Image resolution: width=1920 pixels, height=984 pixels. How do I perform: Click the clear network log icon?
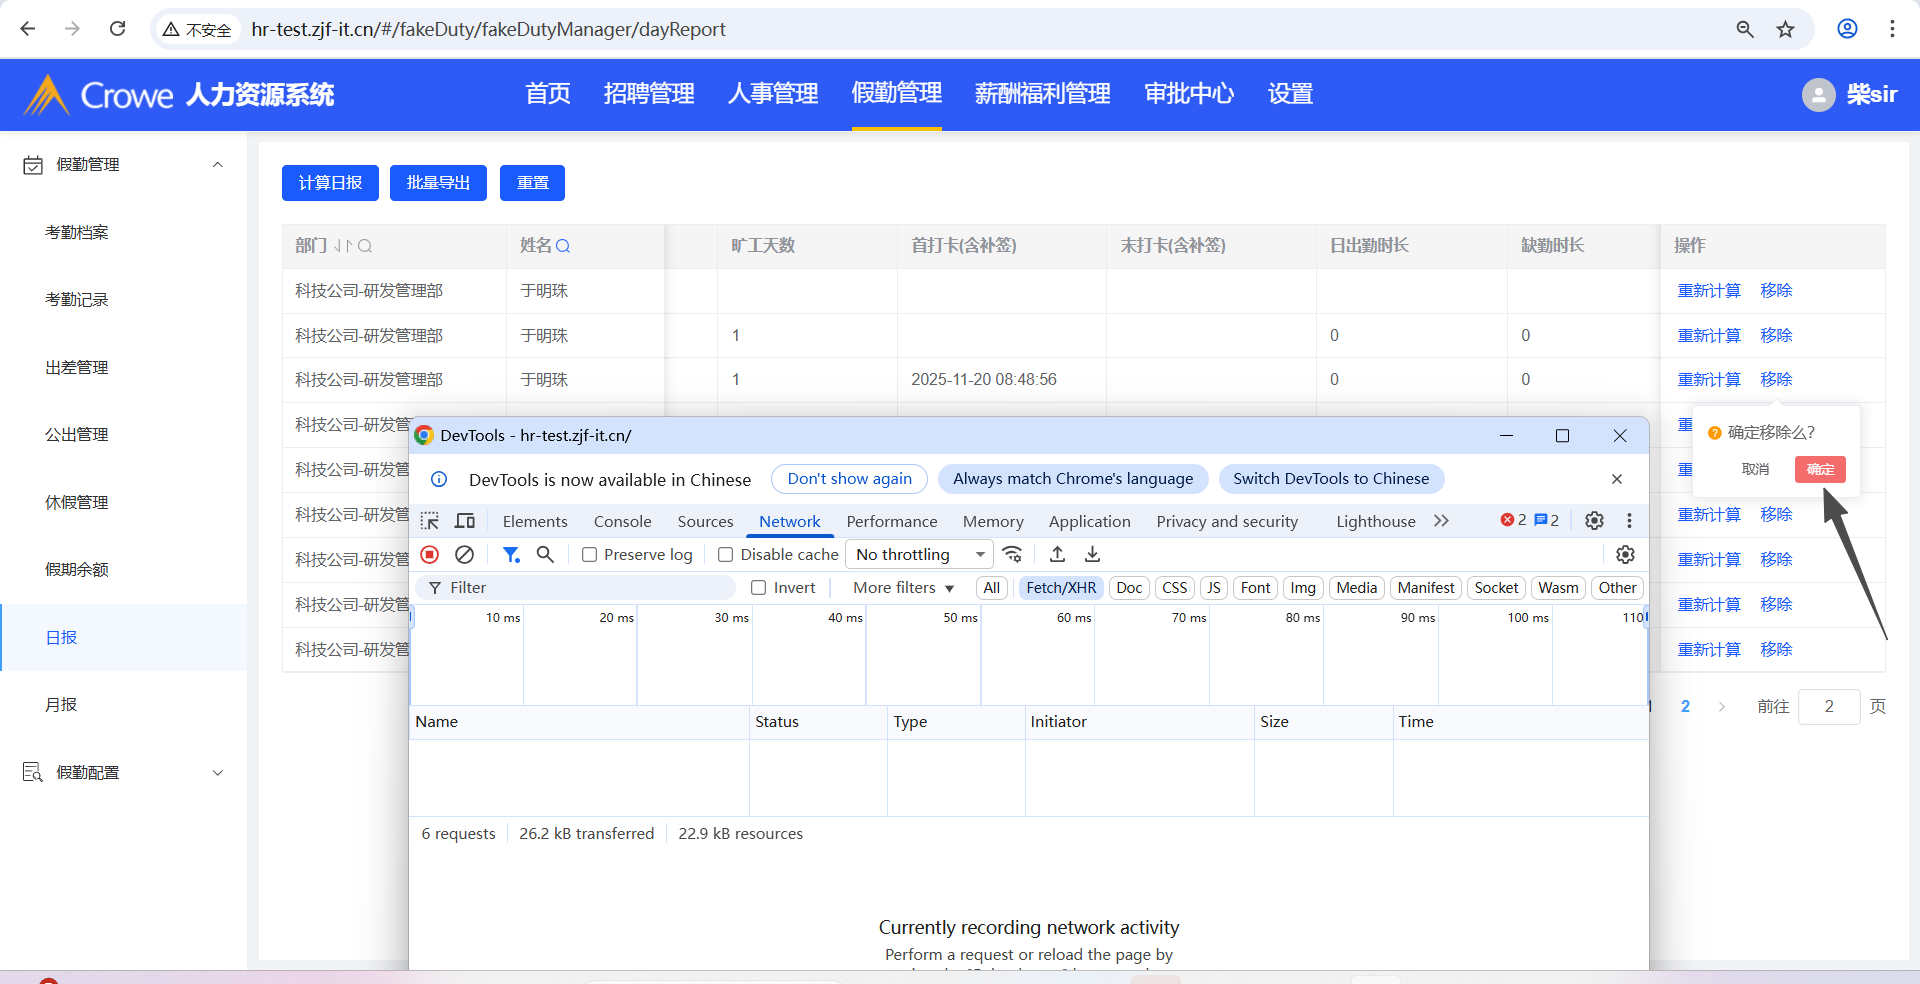pos(464,554)
